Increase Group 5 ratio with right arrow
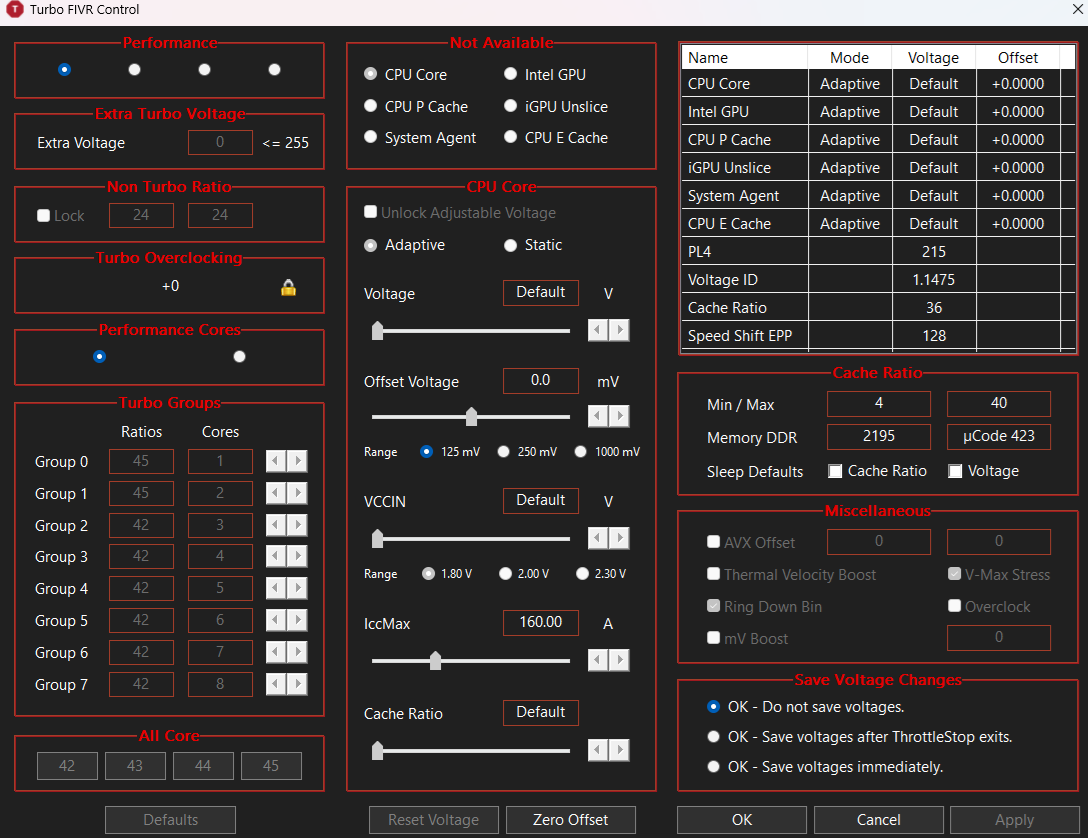This screenshot has width=1088, height=838. [298, 620]
